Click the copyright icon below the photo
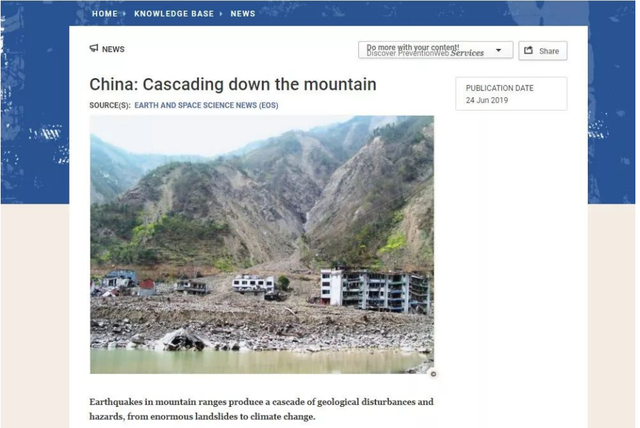 pyautogui.click(x=433, y=374)
